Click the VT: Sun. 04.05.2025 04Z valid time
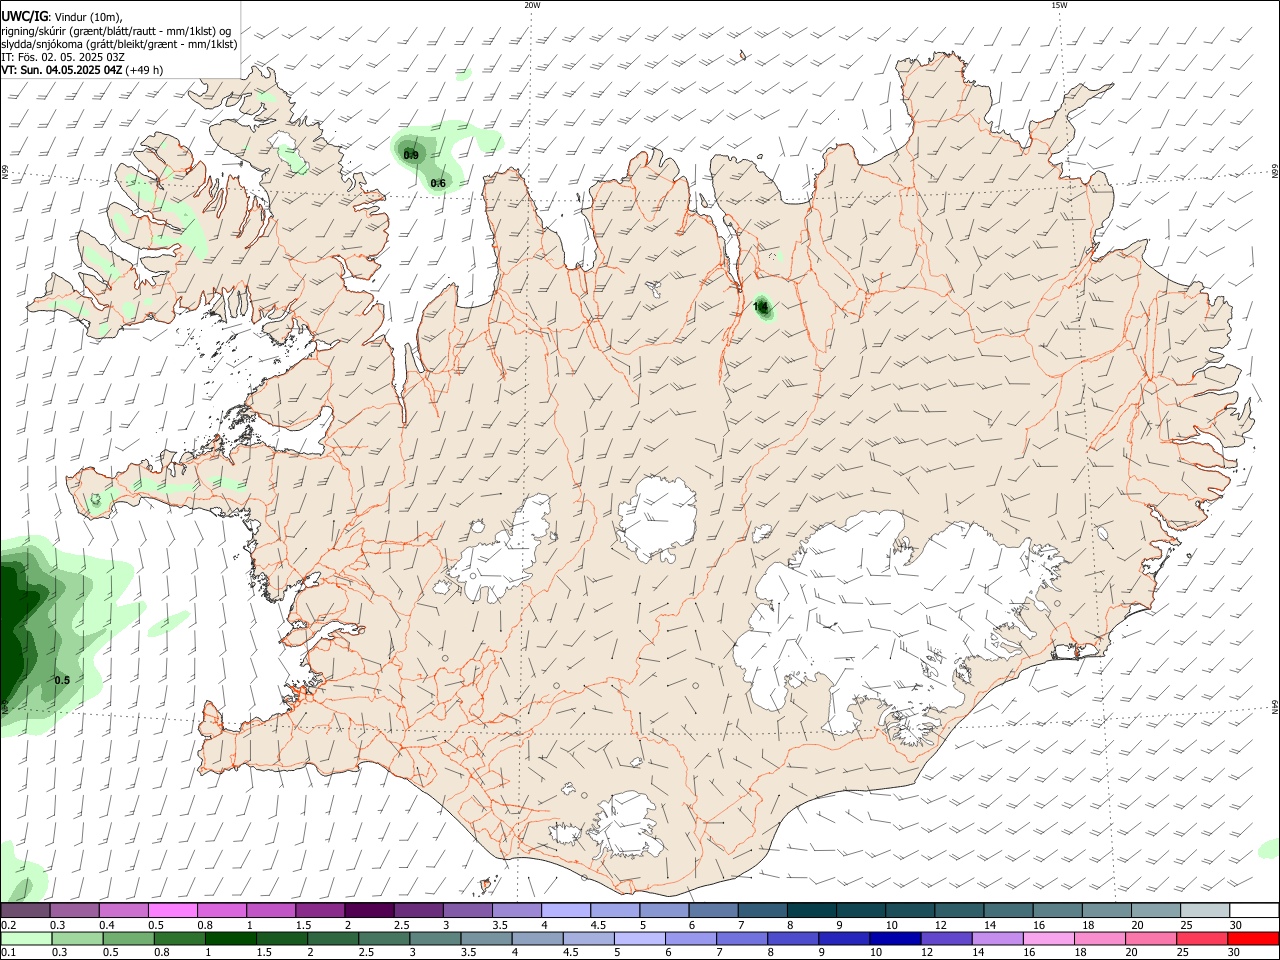Screen dimensions: 1280x960 (62, 70)
